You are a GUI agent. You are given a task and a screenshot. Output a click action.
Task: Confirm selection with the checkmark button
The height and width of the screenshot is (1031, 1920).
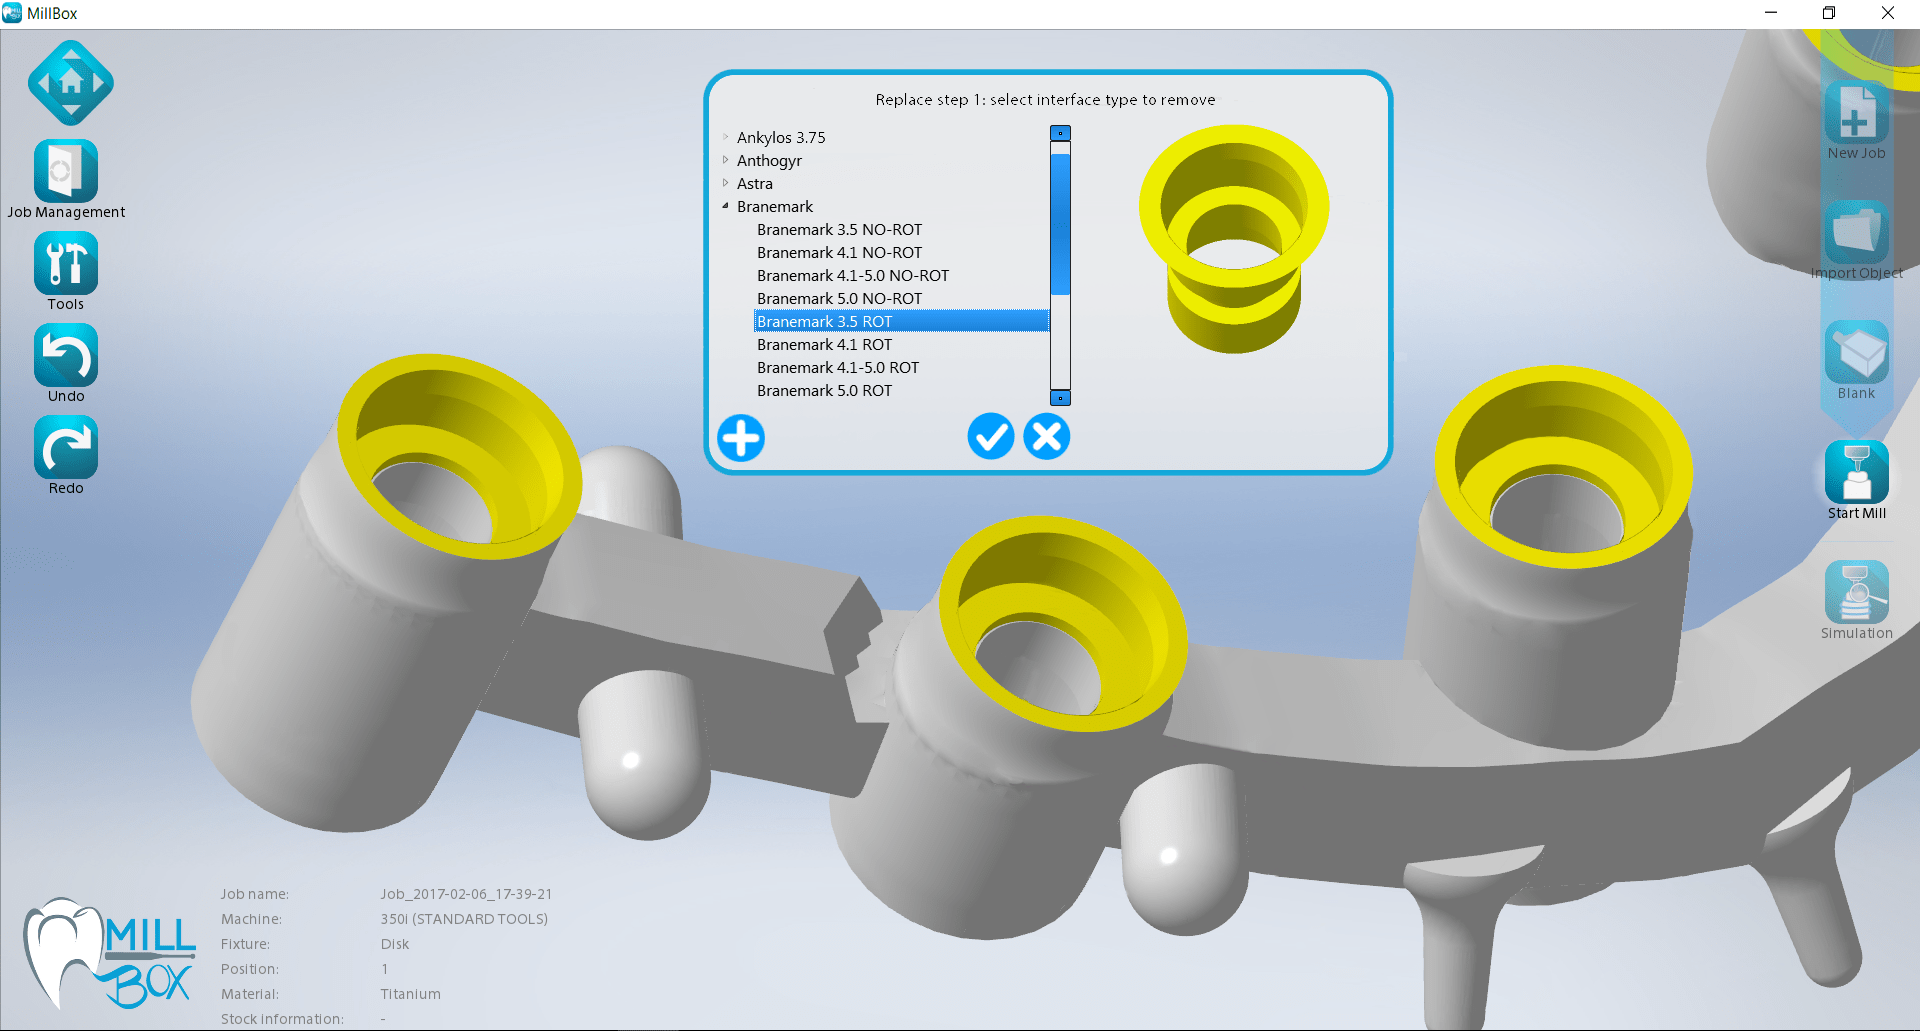[x=991, y=437]
